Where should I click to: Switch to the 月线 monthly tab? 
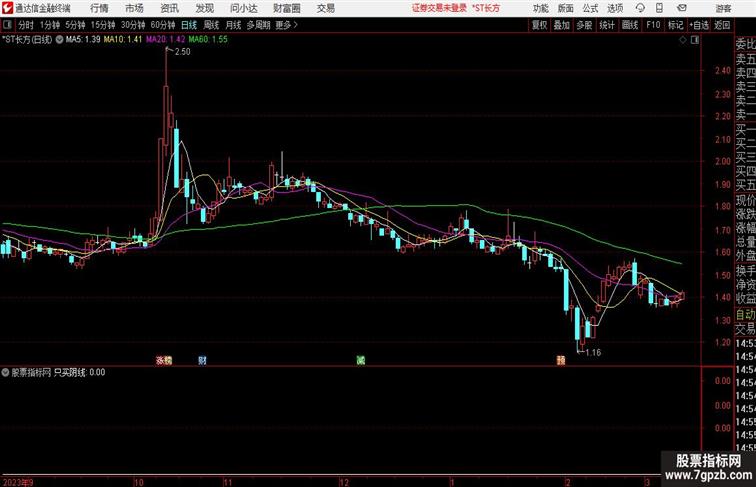(233, 25)
